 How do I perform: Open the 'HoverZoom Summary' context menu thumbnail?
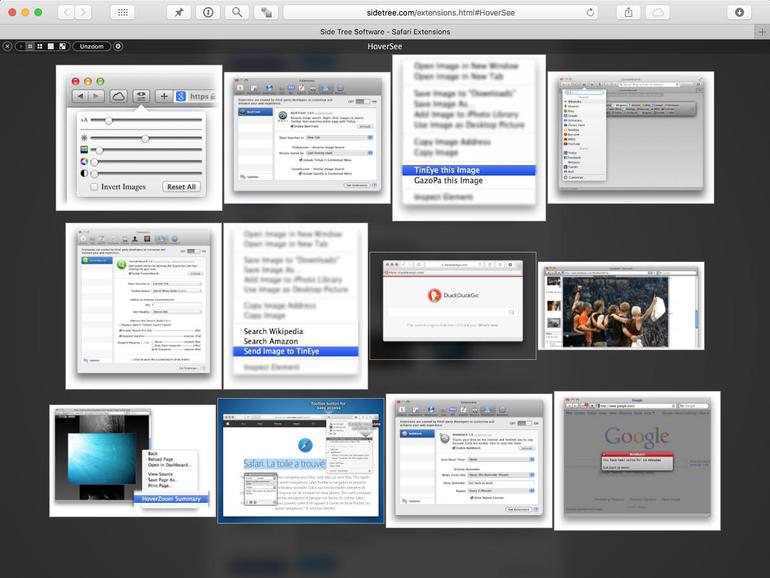[133, 461]
